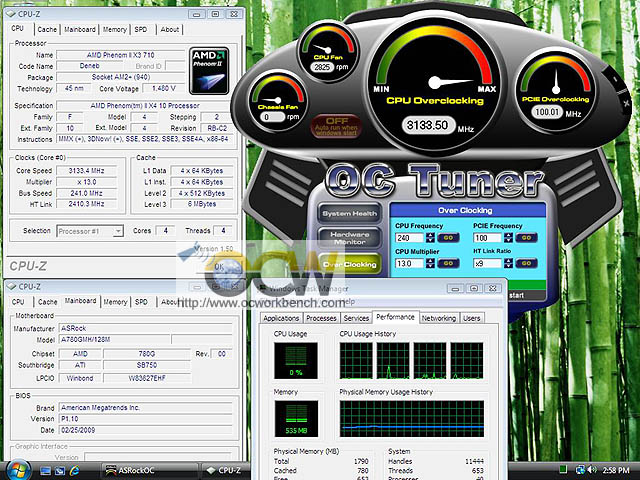The height and width of the screenshot is (480, 640).
Task: Open Memory tab in top CPU-Z window
Action: point(114,29)
